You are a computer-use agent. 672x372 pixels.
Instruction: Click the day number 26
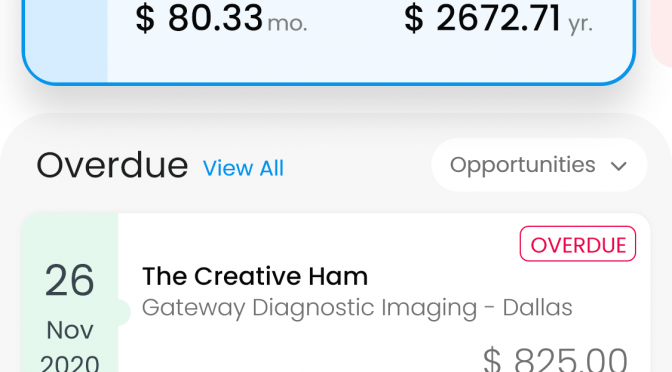69,281
